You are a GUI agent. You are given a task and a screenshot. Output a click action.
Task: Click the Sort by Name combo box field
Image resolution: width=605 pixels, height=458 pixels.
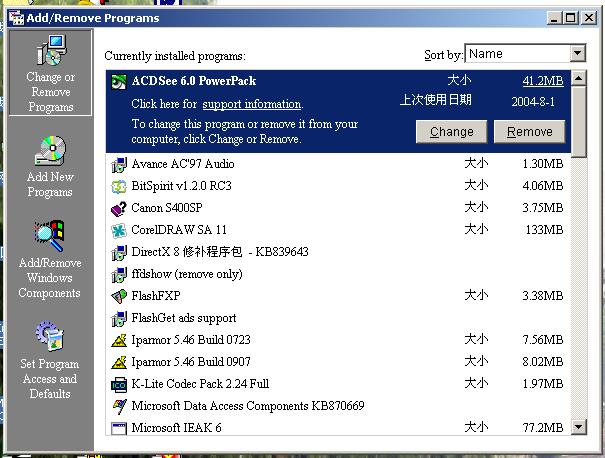click(525, 53)
